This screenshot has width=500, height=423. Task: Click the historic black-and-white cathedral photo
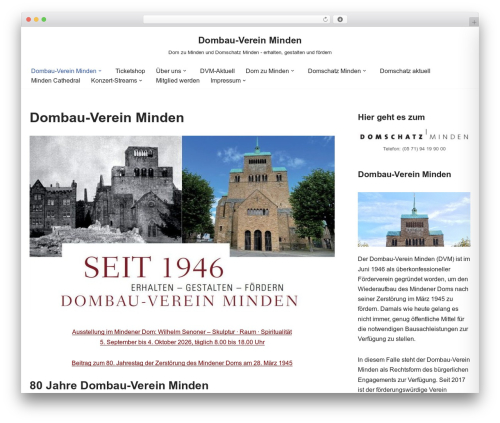(x=106, y=189)
